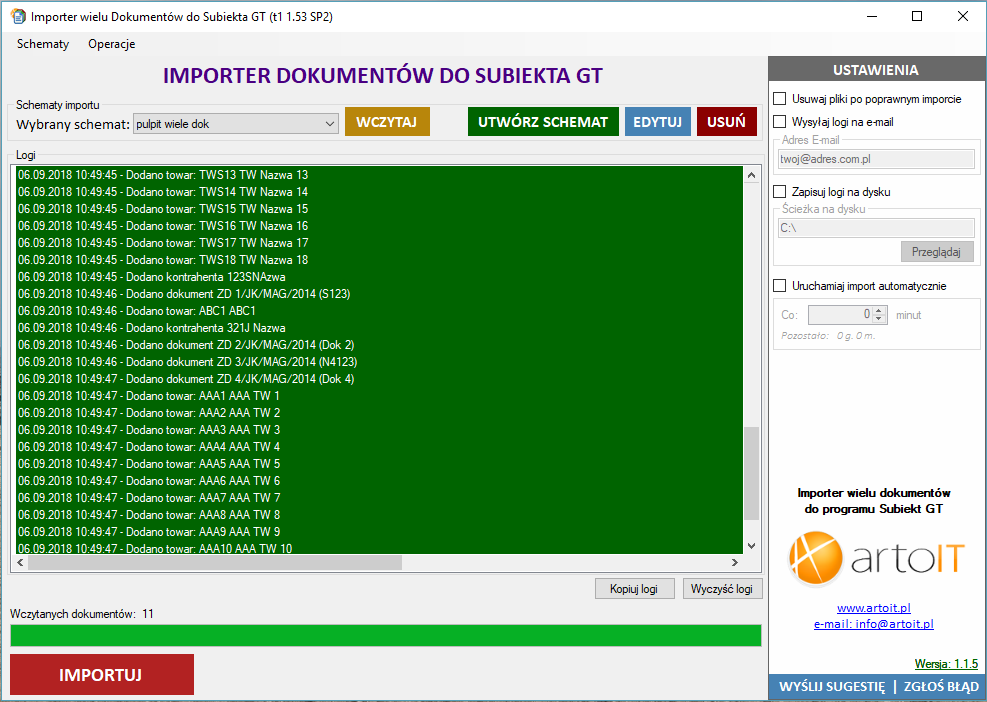This screenshot has height=702, width=987.
Task: Click the horizontal log scrollbar thumb
Action: (215, 562)
